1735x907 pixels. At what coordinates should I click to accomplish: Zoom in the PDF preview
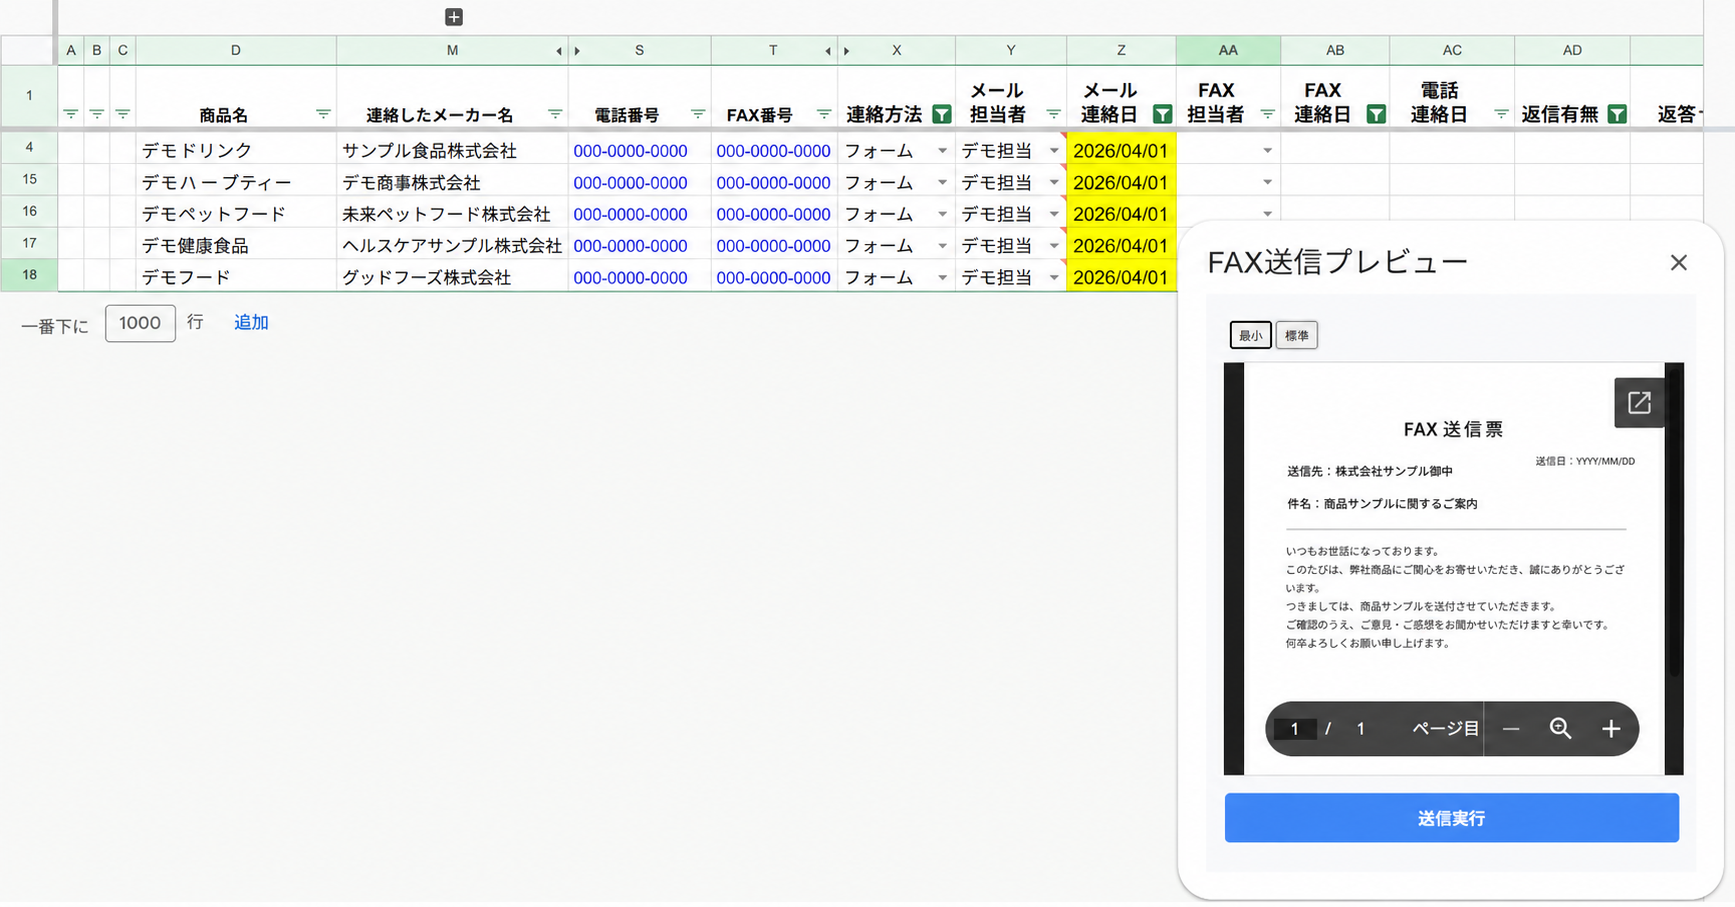1611,729
